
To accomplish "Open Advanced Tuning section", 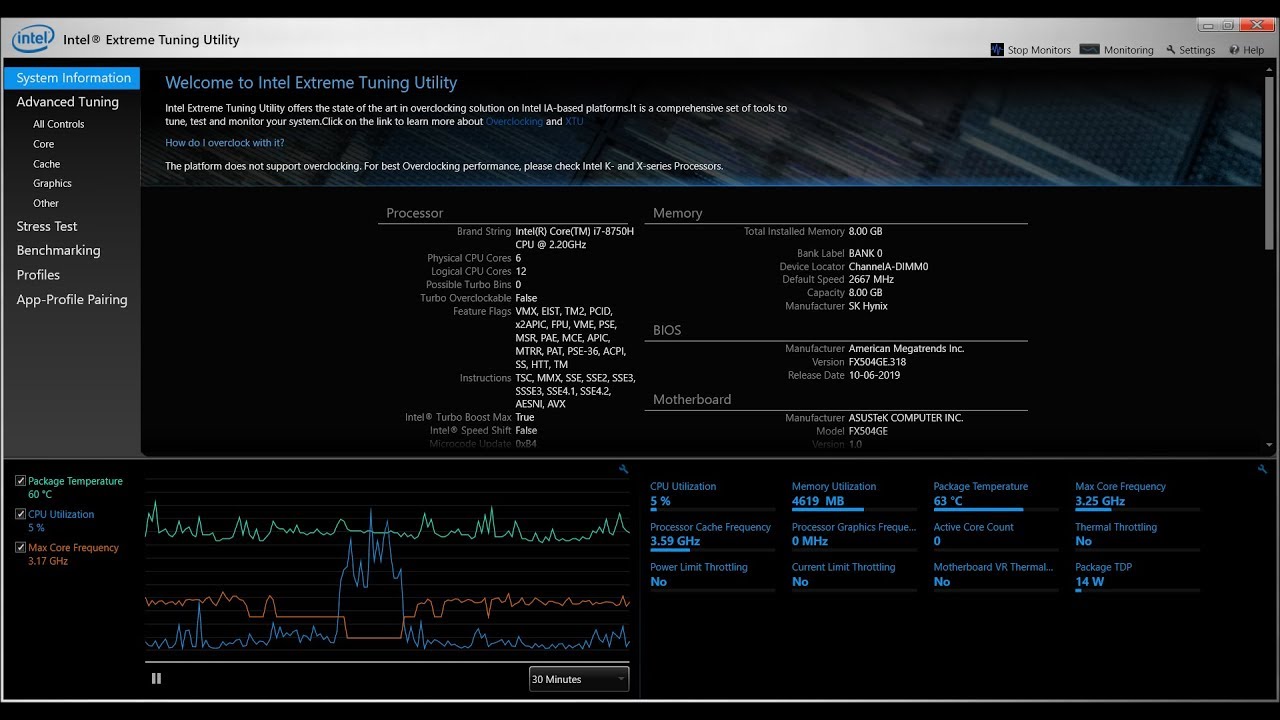I will tap(68, 102).
